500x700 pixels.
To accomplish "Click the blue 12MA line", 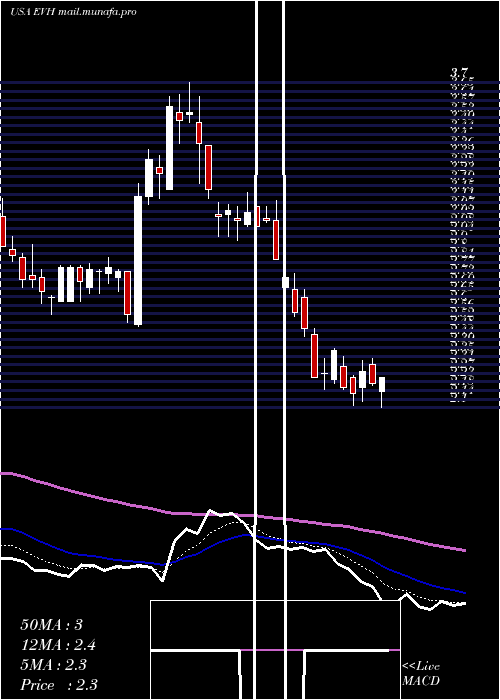I will (232, 538).
